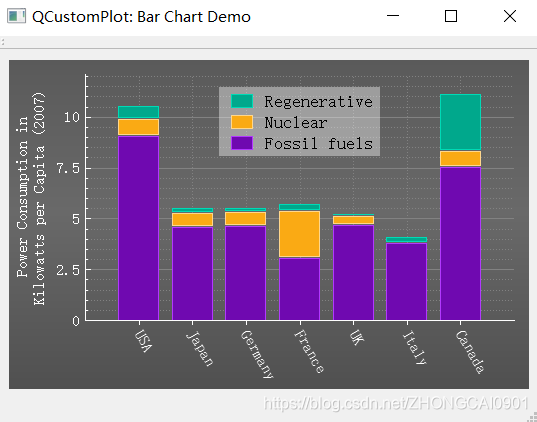Select Canada nuclear orange bar segment
The height and width of the screenshot is (422, 537).
coord(460,159)
